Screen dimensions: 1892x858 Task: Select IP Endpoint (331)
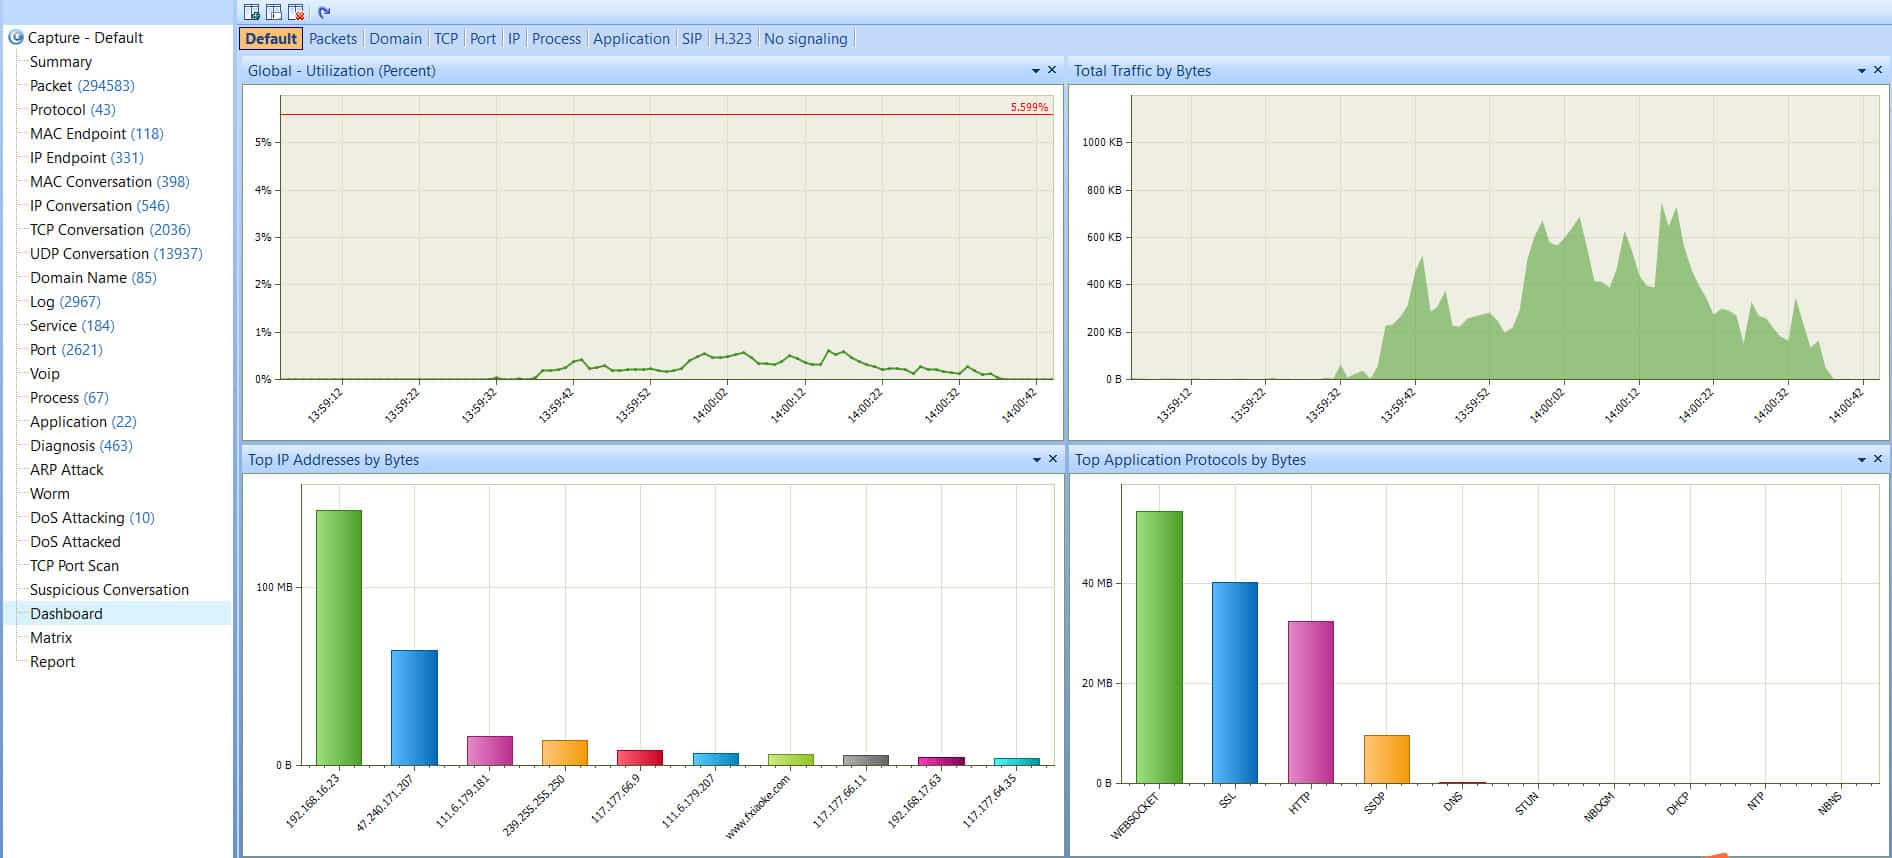tap(87, 158)
